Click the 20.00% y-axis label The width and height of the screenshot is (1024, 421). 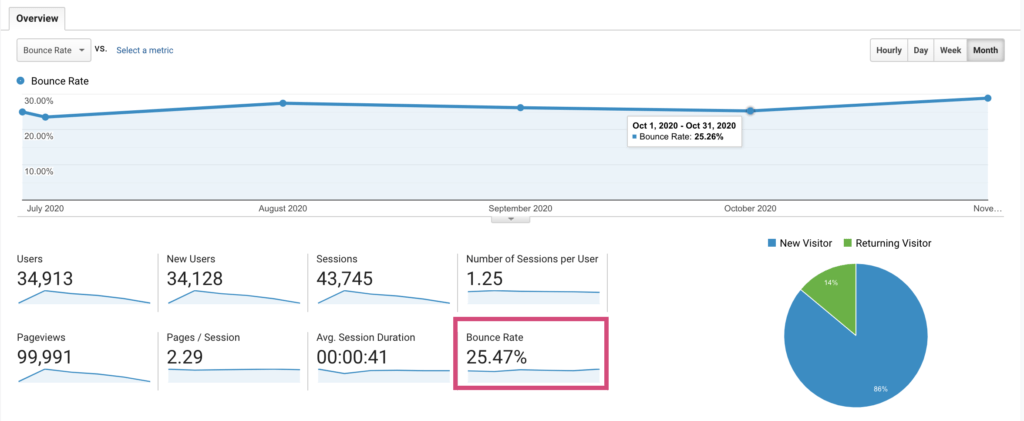[39, 136]
